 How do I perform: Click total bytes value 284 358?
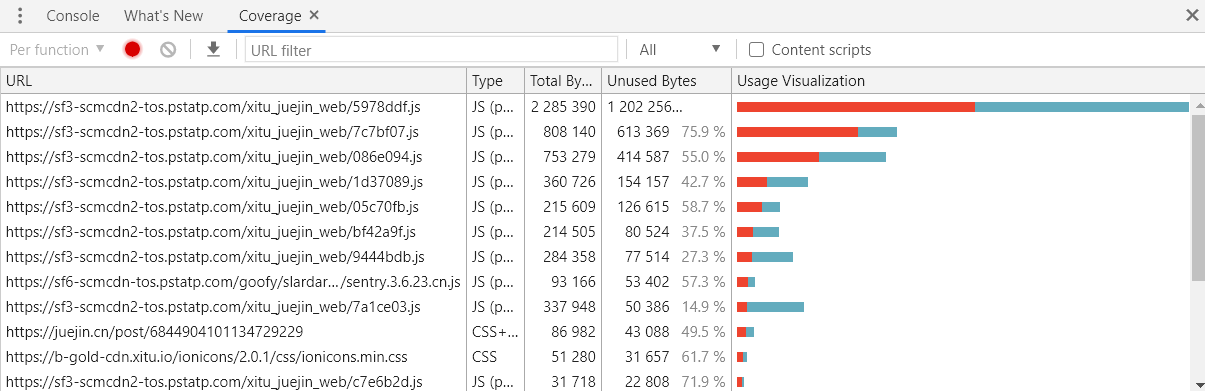point(569,256)
